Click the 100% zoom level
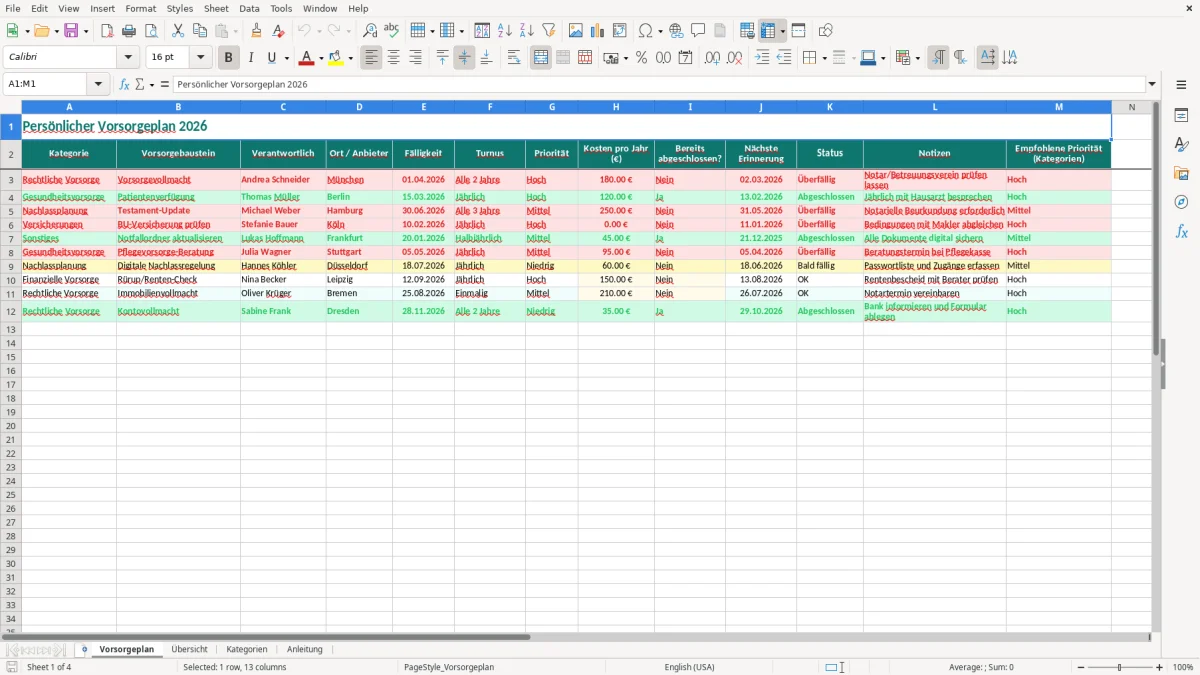Screen dimensions: 1200x675 pos(1183,667)
